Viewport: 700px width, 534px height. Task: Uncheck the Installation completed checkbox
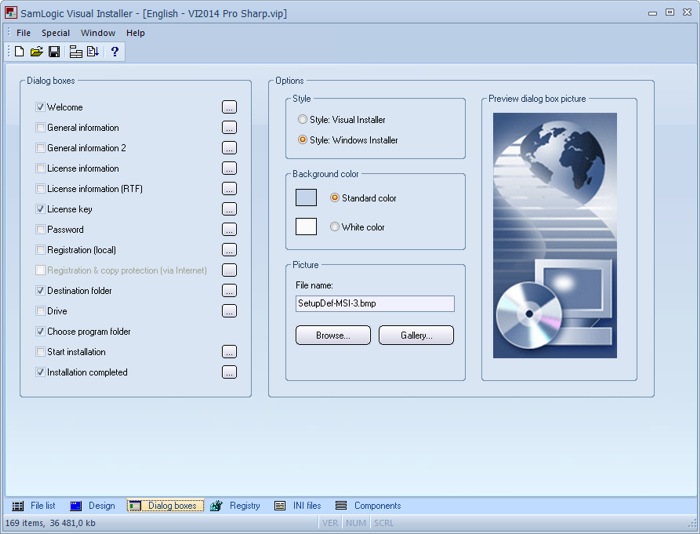pyautogui.click(x=40, y=372)
